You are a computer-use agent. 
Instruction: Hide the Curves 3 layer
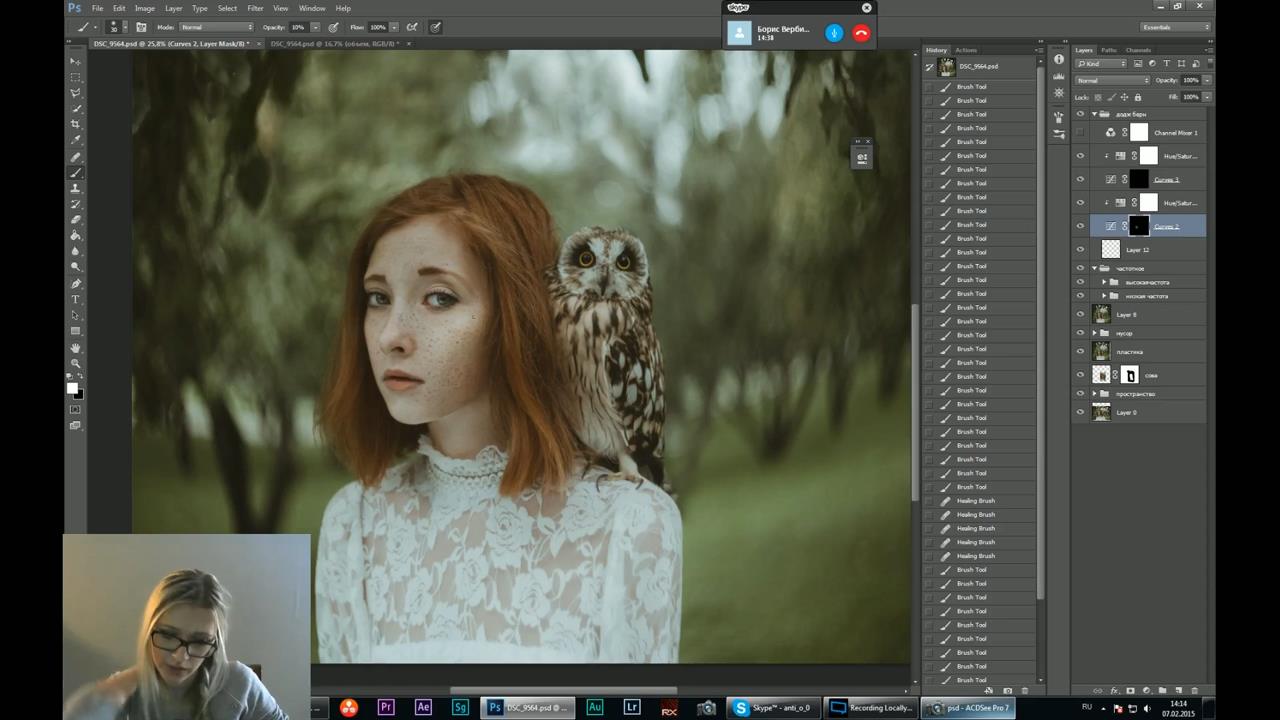point(1080,179)
